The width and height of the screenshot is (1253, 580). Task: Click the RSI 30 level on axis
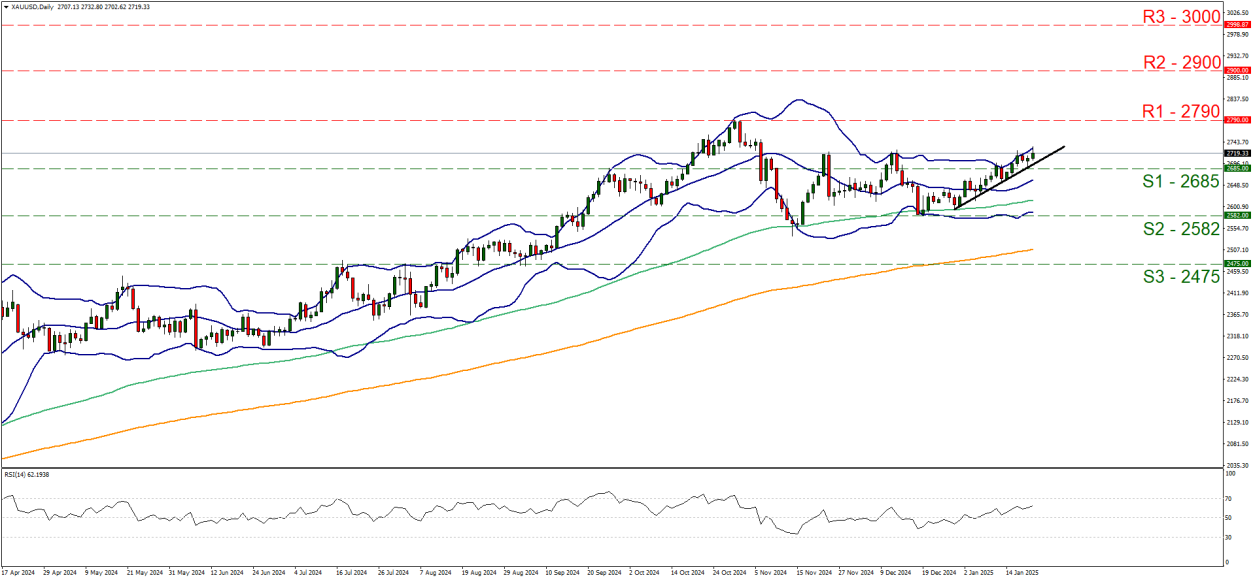click(x=1230, y=537)
